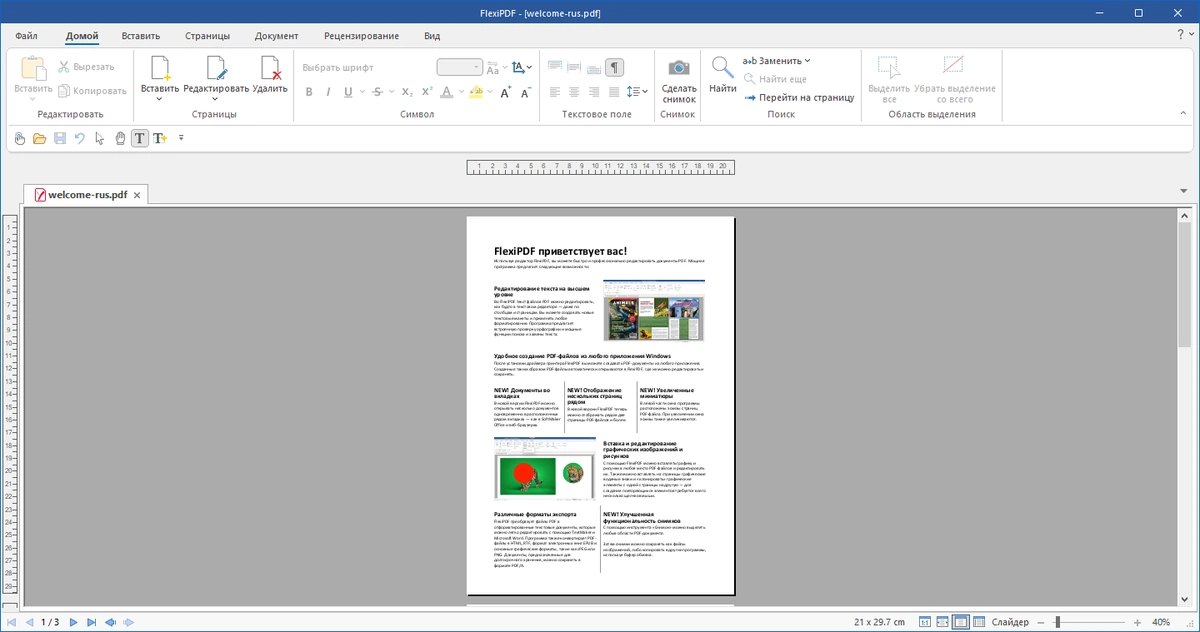
Task: Click Перейти на страницу
Action: tap(799, 97)
